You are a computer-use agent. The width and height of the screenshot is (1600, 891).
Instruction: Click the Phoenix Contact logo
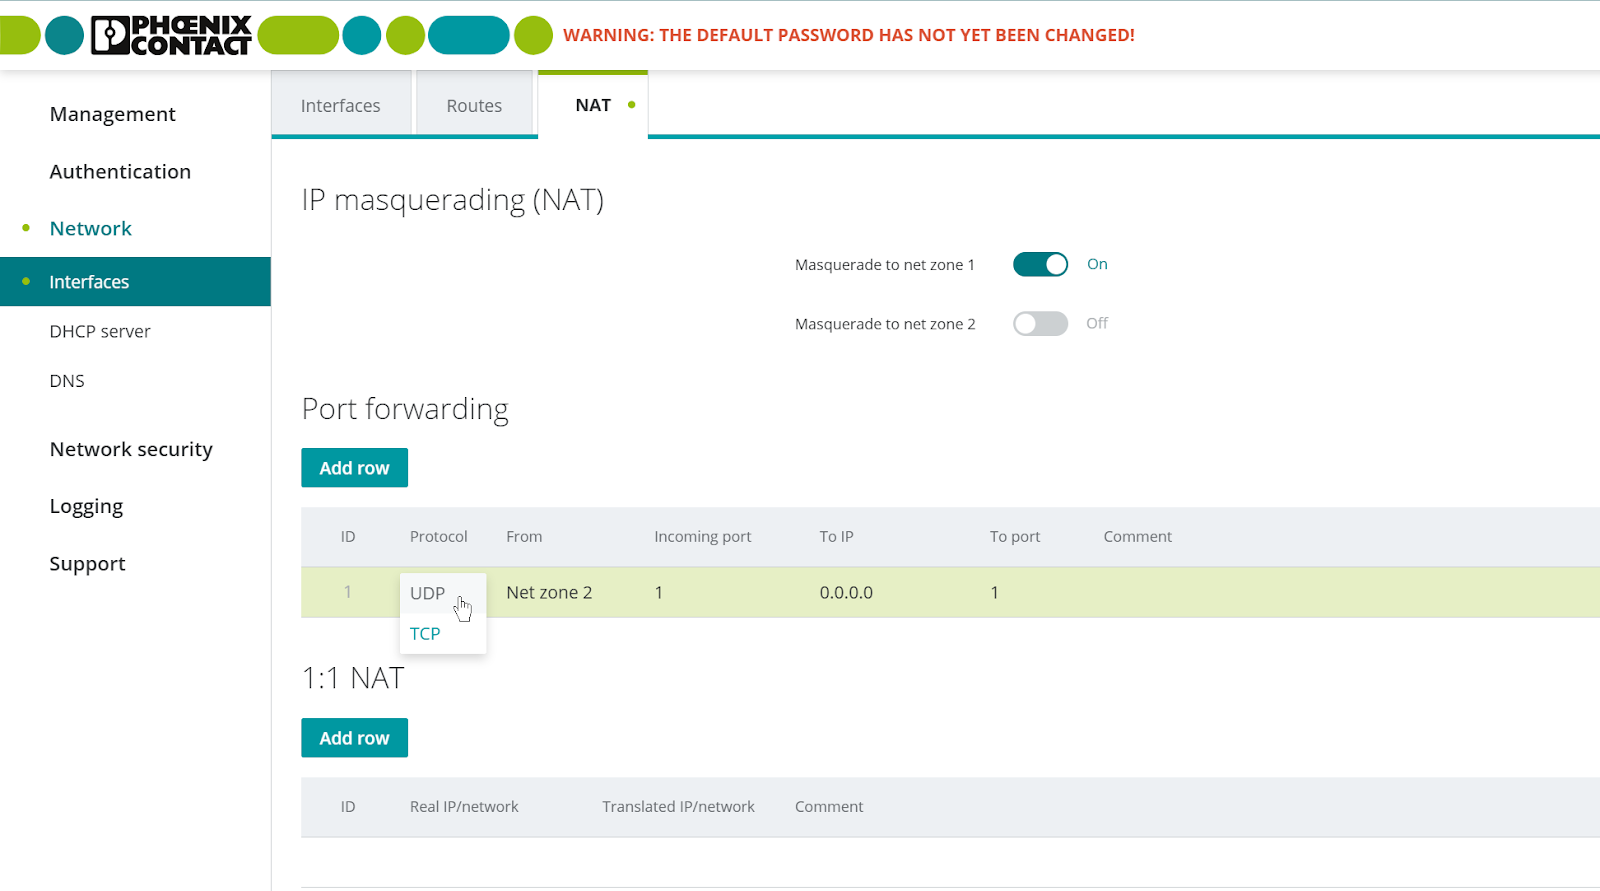[x=171, y=35]
